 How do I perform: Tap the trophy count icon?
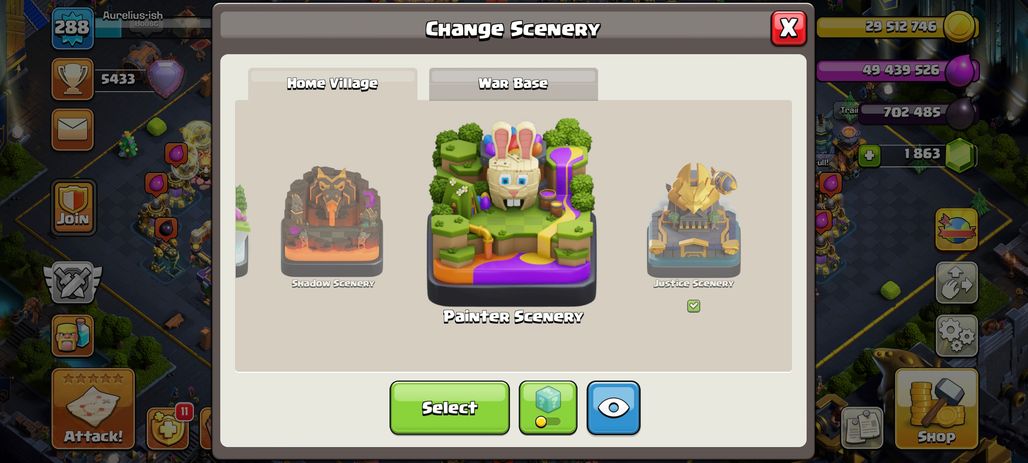tap(72, 79)
